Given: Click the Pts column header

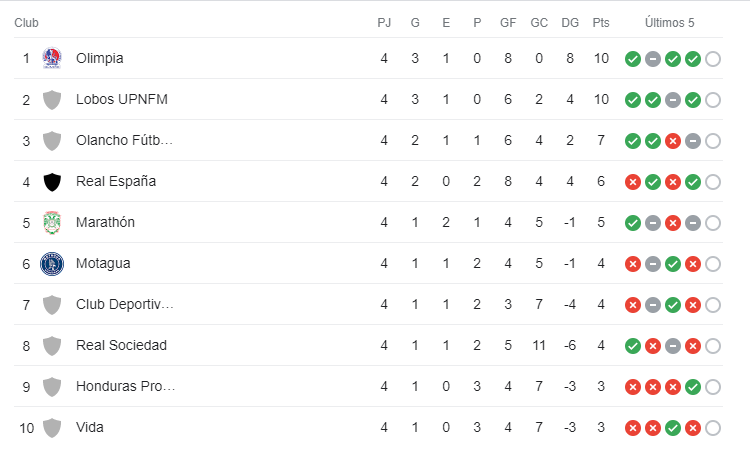Looking at the screenshot, I should [600, 22].
